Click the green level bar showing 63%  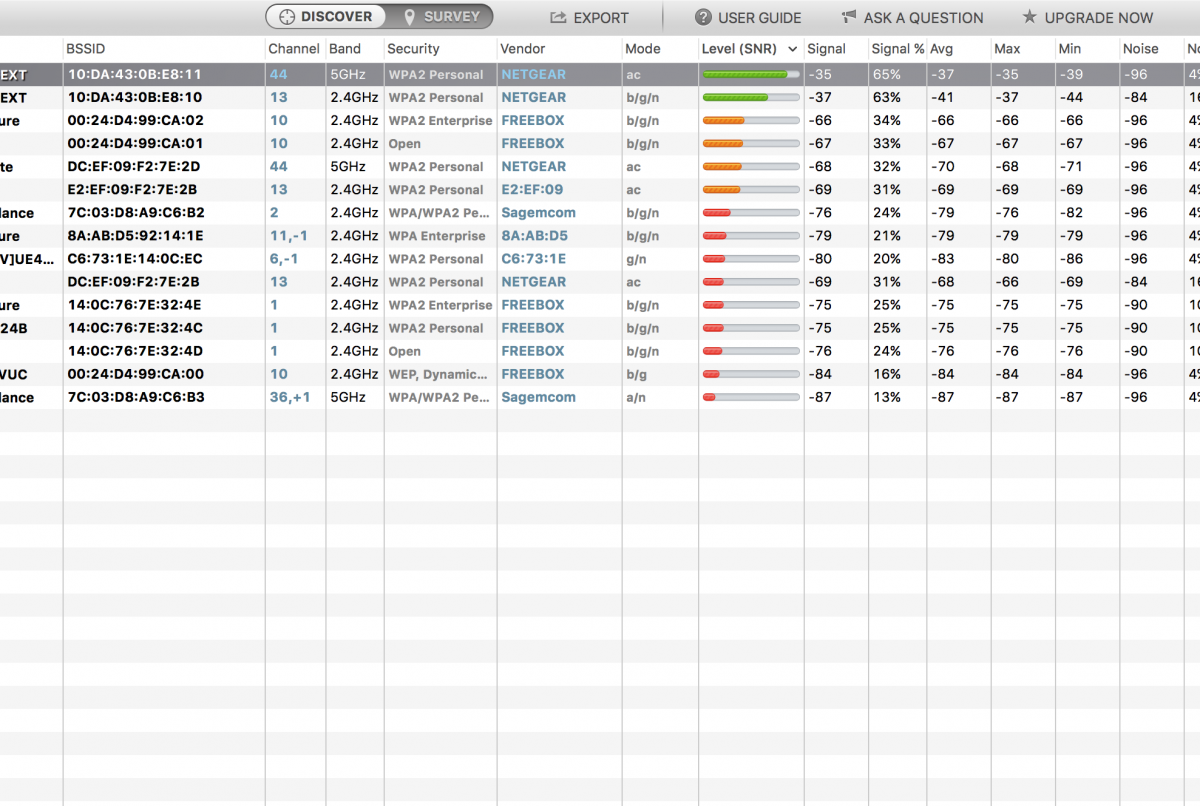pyautogui.click(x=751, y=97)
